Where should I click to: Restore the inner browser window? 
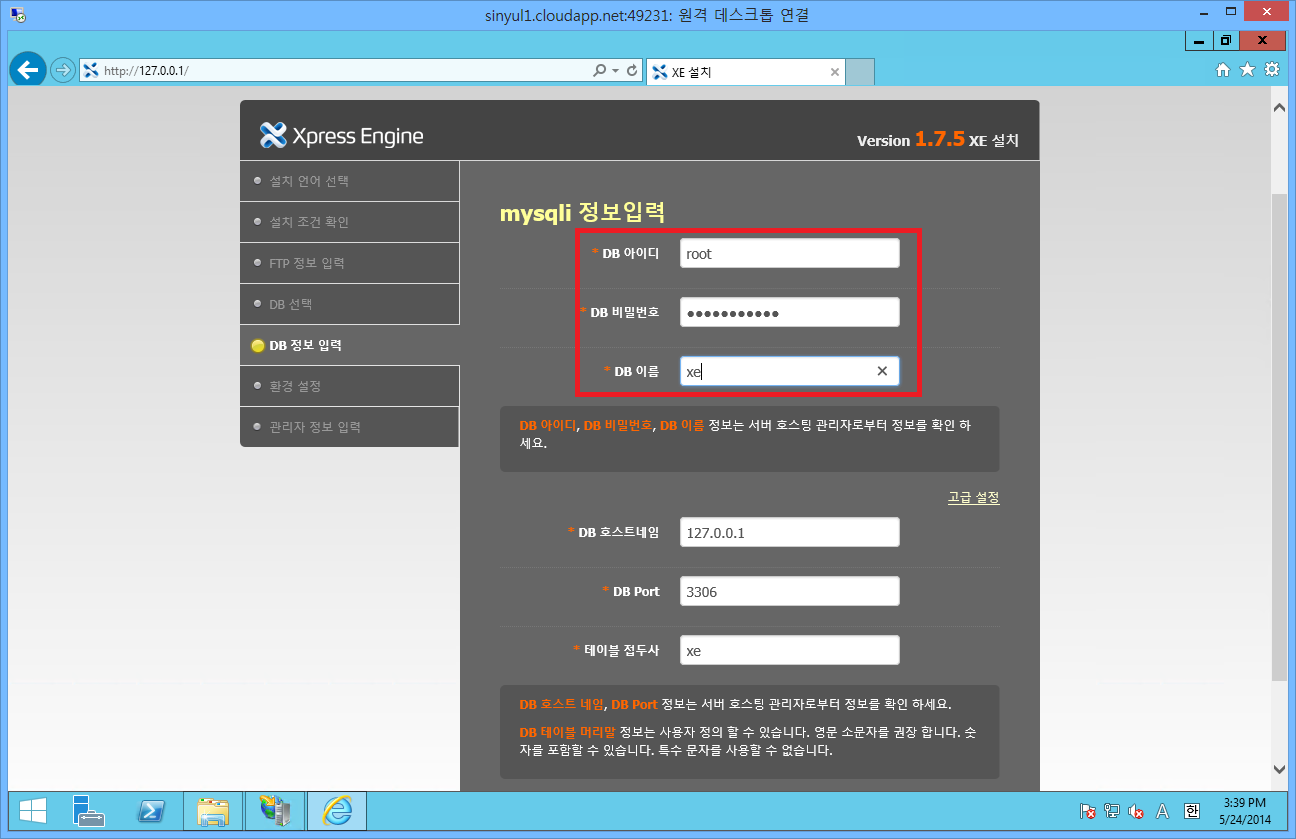click(x=1225, y=41)
